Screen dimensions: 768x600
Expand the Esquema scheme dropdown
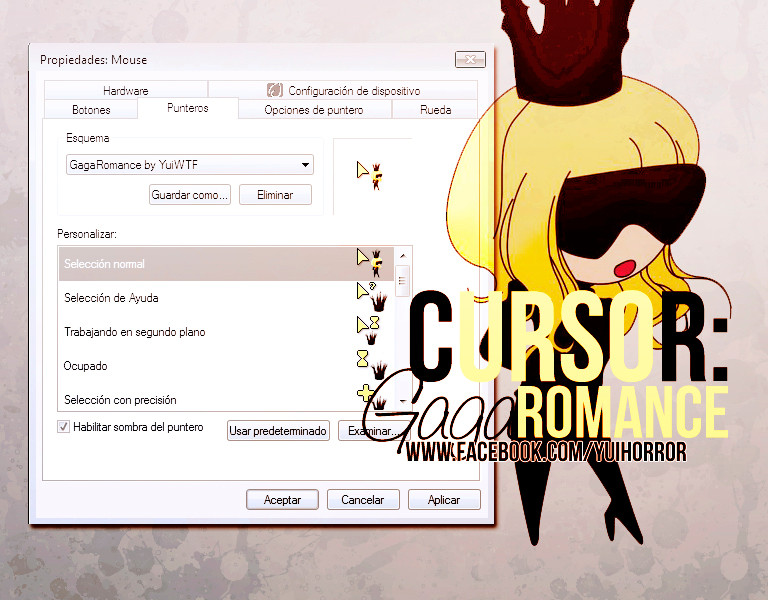[x=190, y=165]
